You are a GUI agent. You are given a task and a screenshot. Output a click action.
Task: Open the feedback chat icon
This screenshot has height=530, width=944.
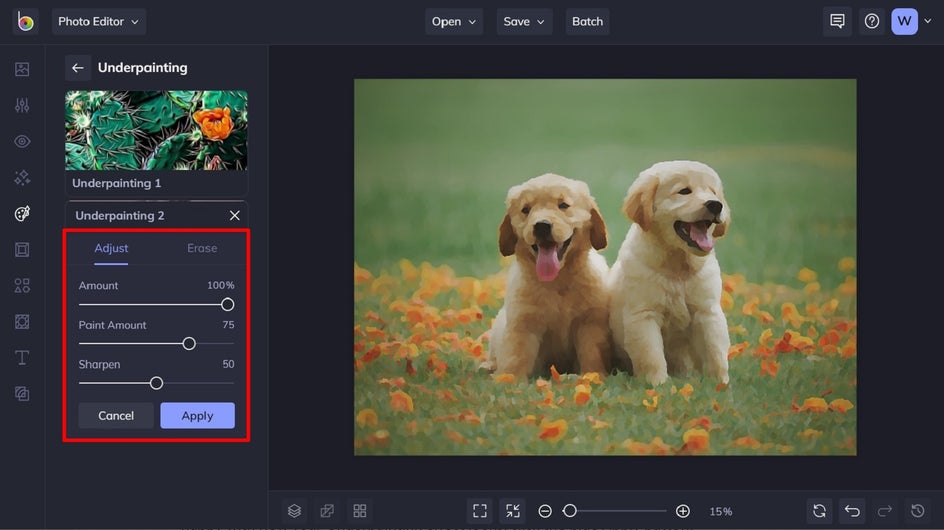837,21
